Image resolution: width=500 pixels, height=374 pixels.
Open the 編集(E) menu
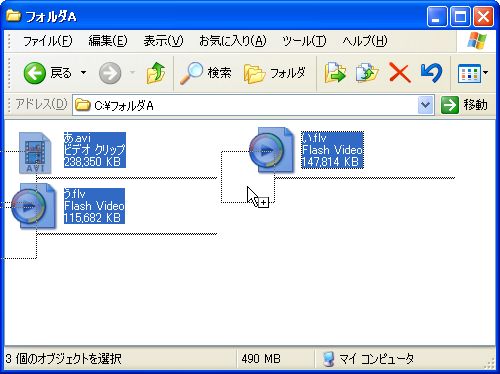(x=108, y=41)
